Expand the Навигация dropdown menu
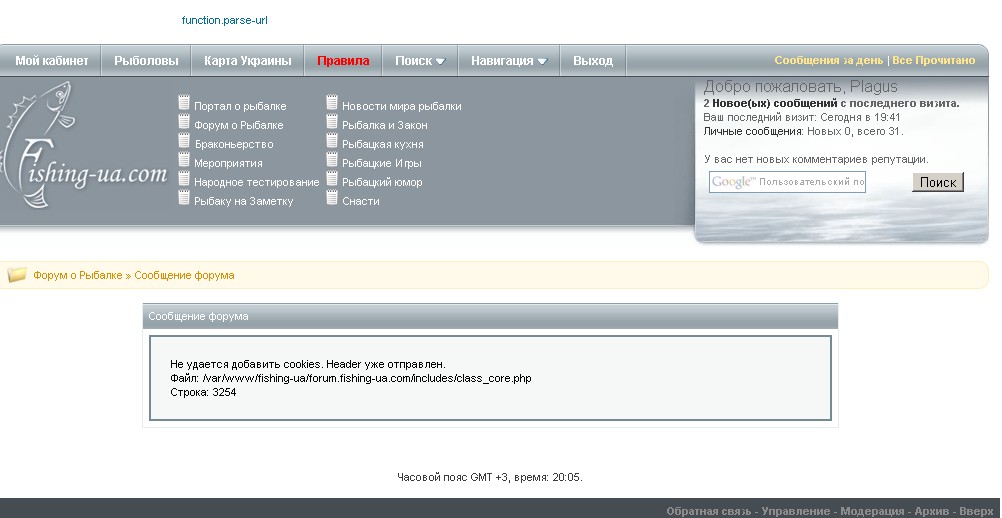Image resolution: width=1002 pixels, height=518 pixels. click(x=509, y=61)
